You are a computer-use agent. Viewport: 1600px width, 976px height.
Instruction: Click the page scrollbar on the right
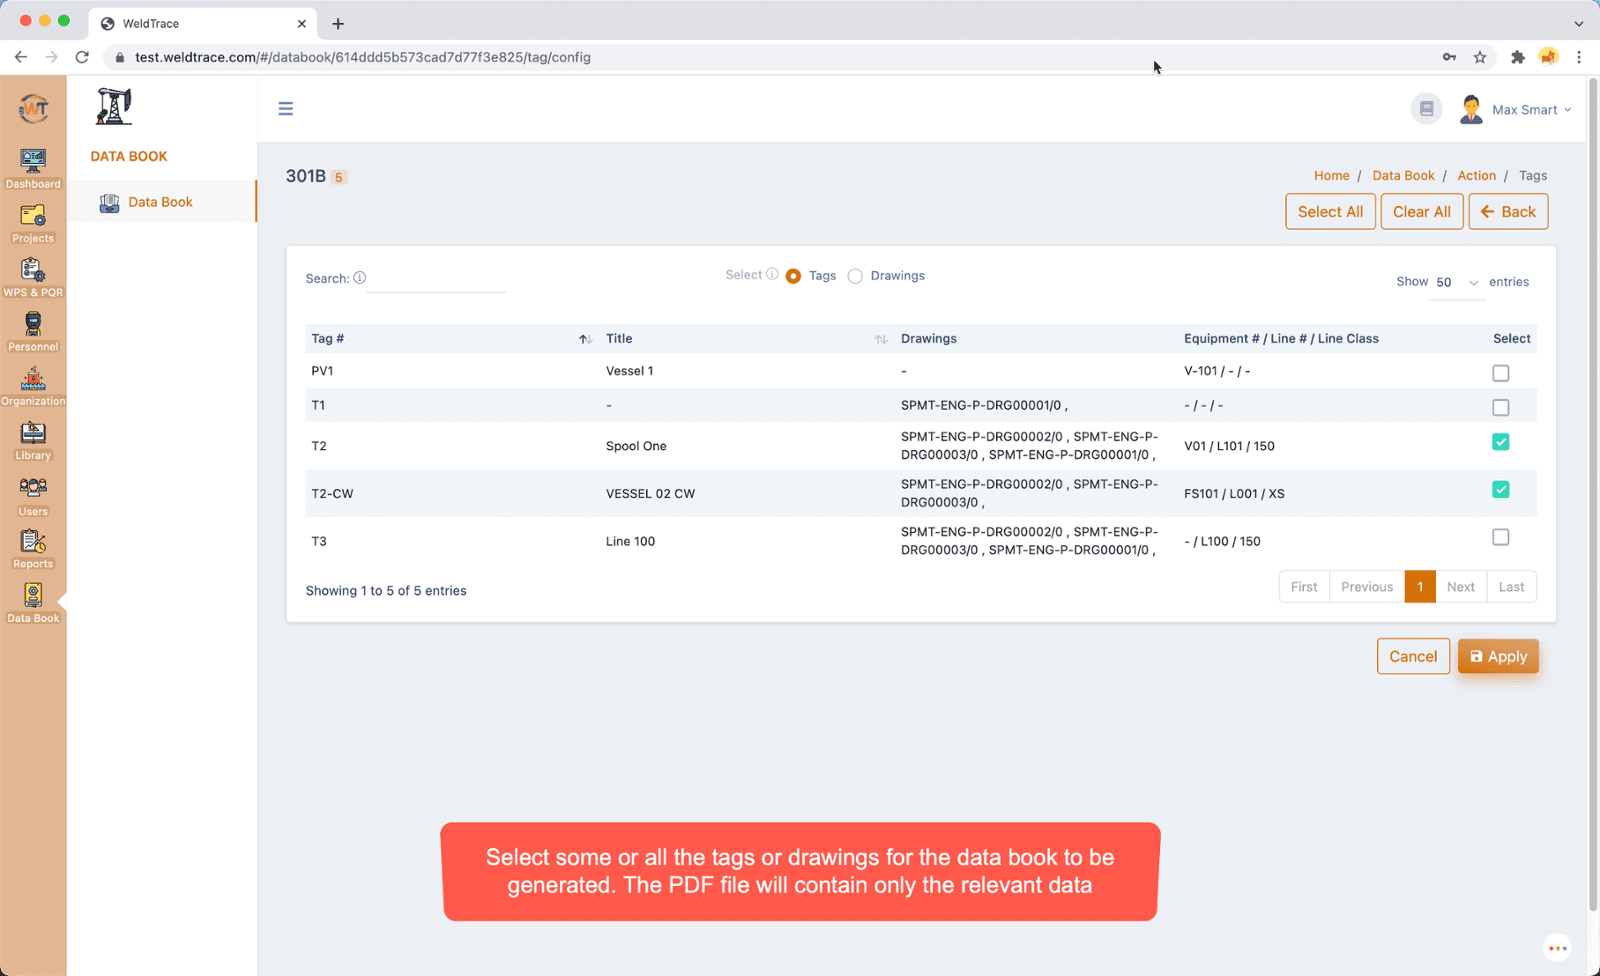1593,500
